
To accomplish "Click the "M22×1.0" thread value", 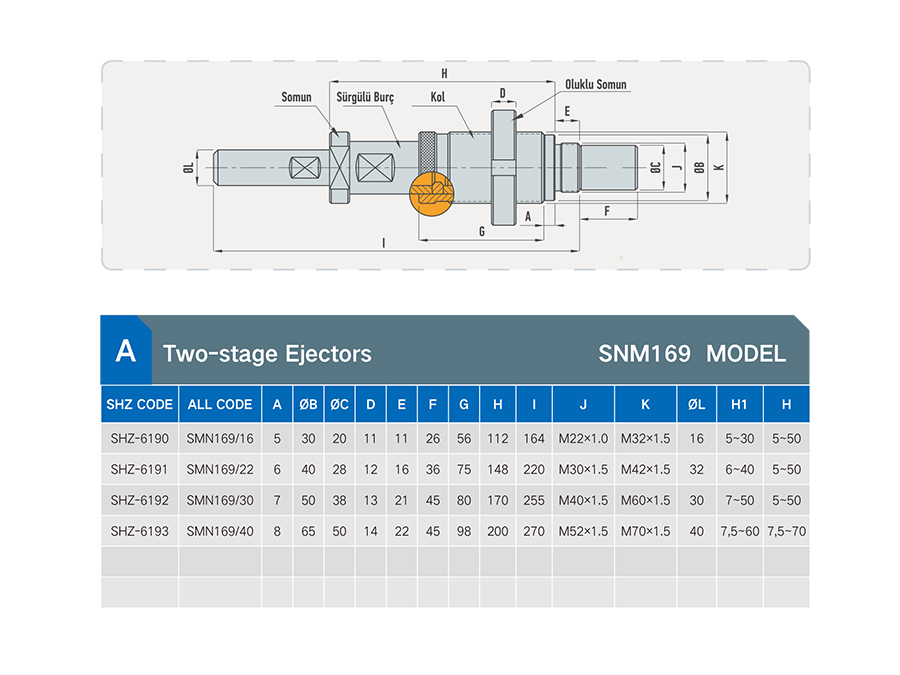I will pyautogui.click(x=583, y=439).
